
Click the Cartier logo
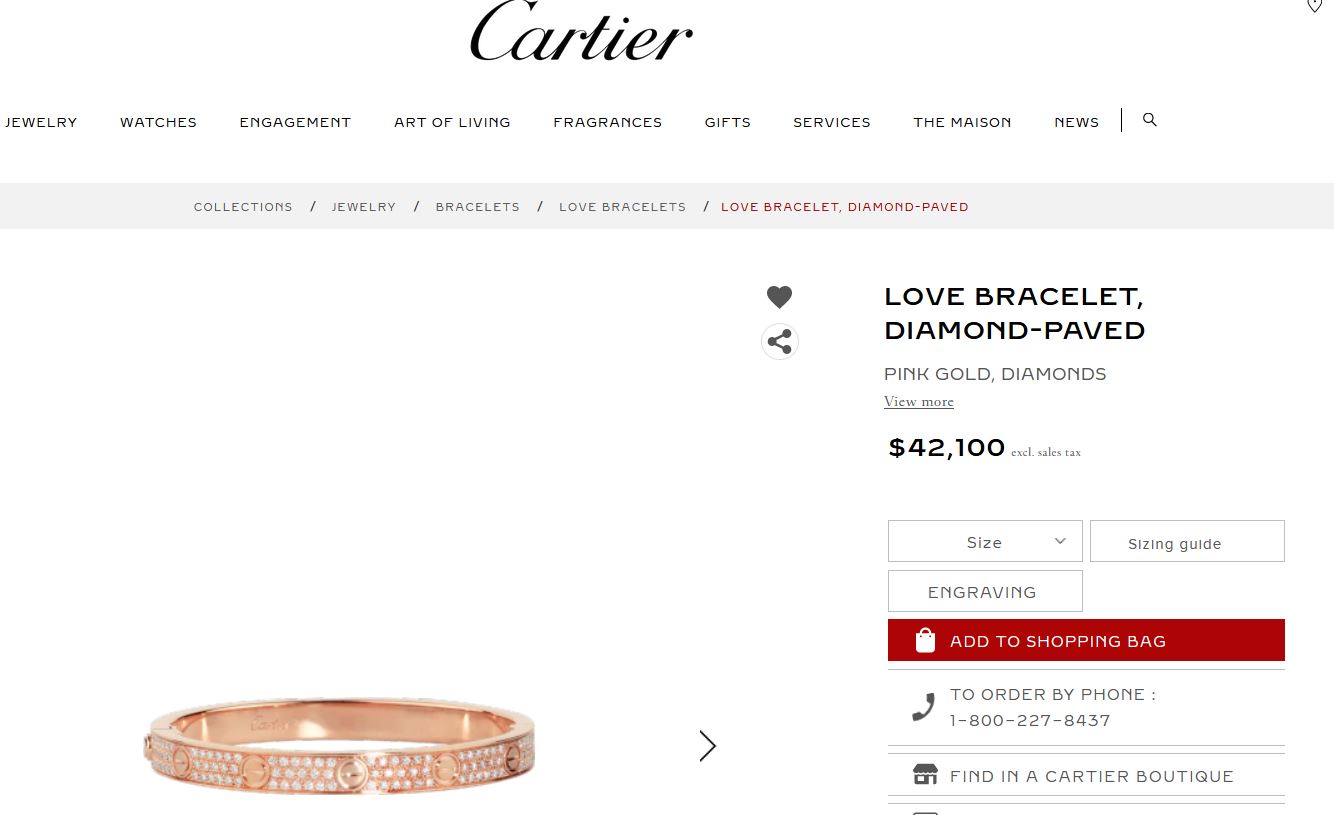coord(581,32)
